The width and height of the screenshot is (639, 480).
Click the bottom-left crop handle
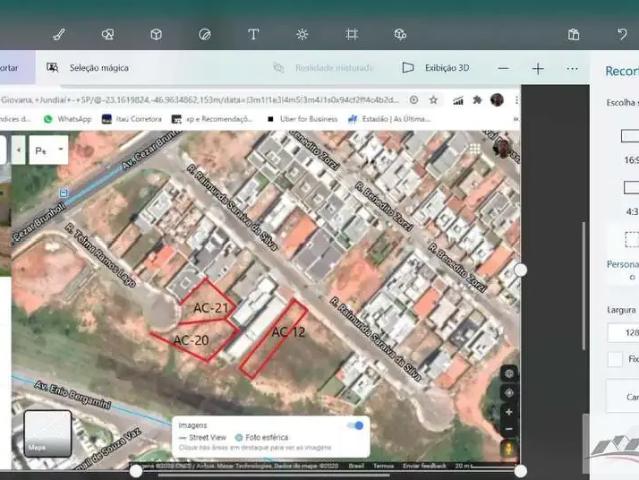click(136, 471)
